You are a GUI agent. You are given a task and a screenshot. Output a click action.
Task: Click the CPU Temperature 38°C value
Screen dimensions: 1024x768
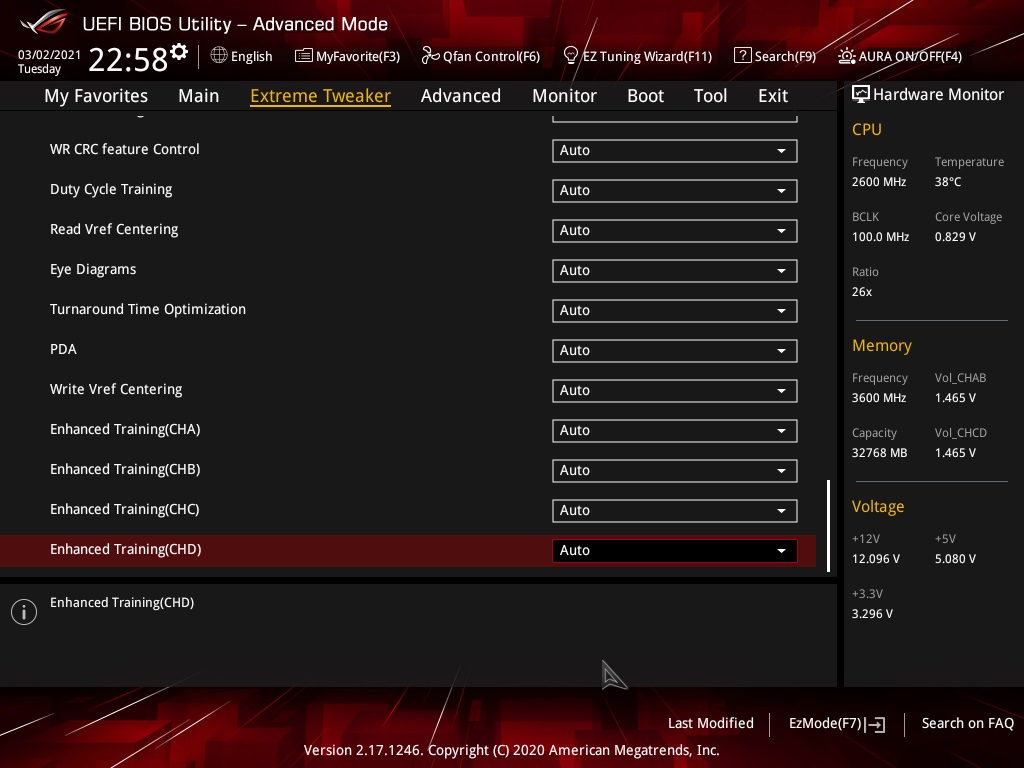coord(948,182)
